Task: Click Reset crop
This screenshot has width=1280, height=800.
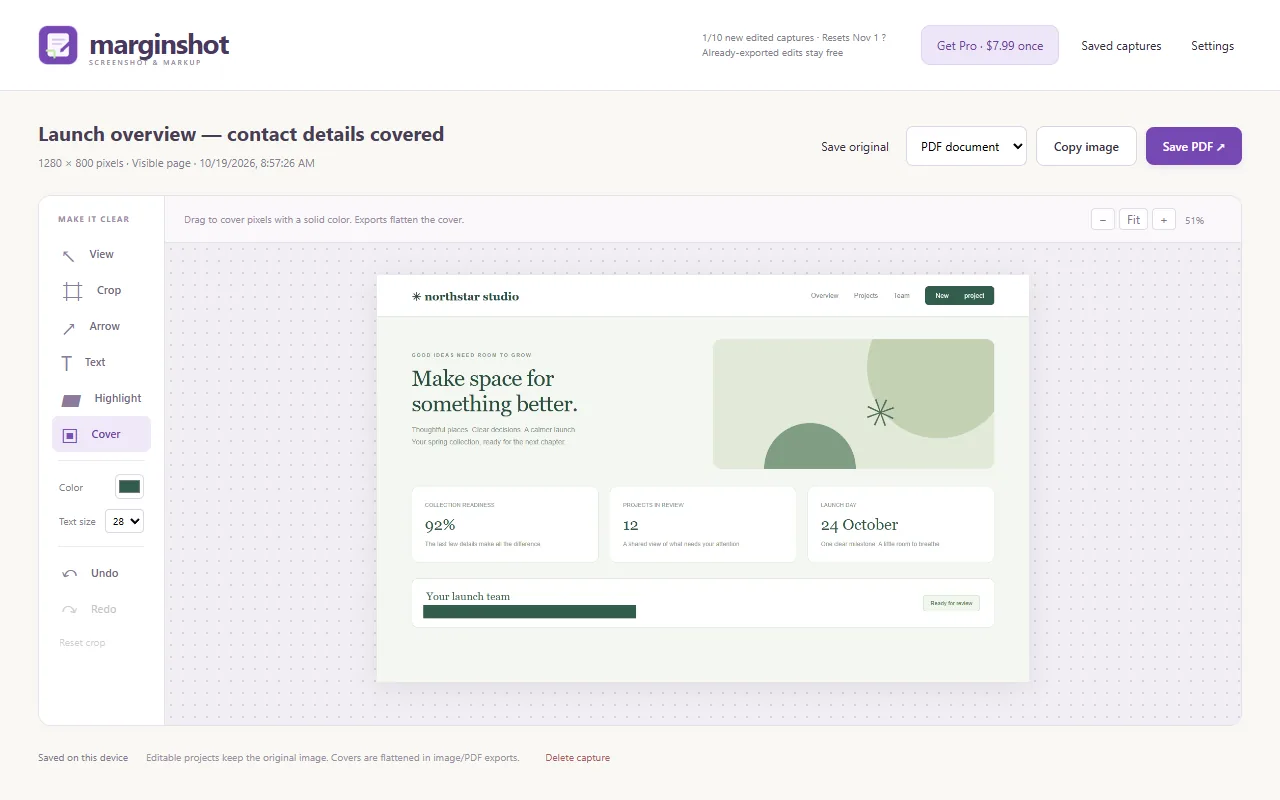Action: [82, 643]
